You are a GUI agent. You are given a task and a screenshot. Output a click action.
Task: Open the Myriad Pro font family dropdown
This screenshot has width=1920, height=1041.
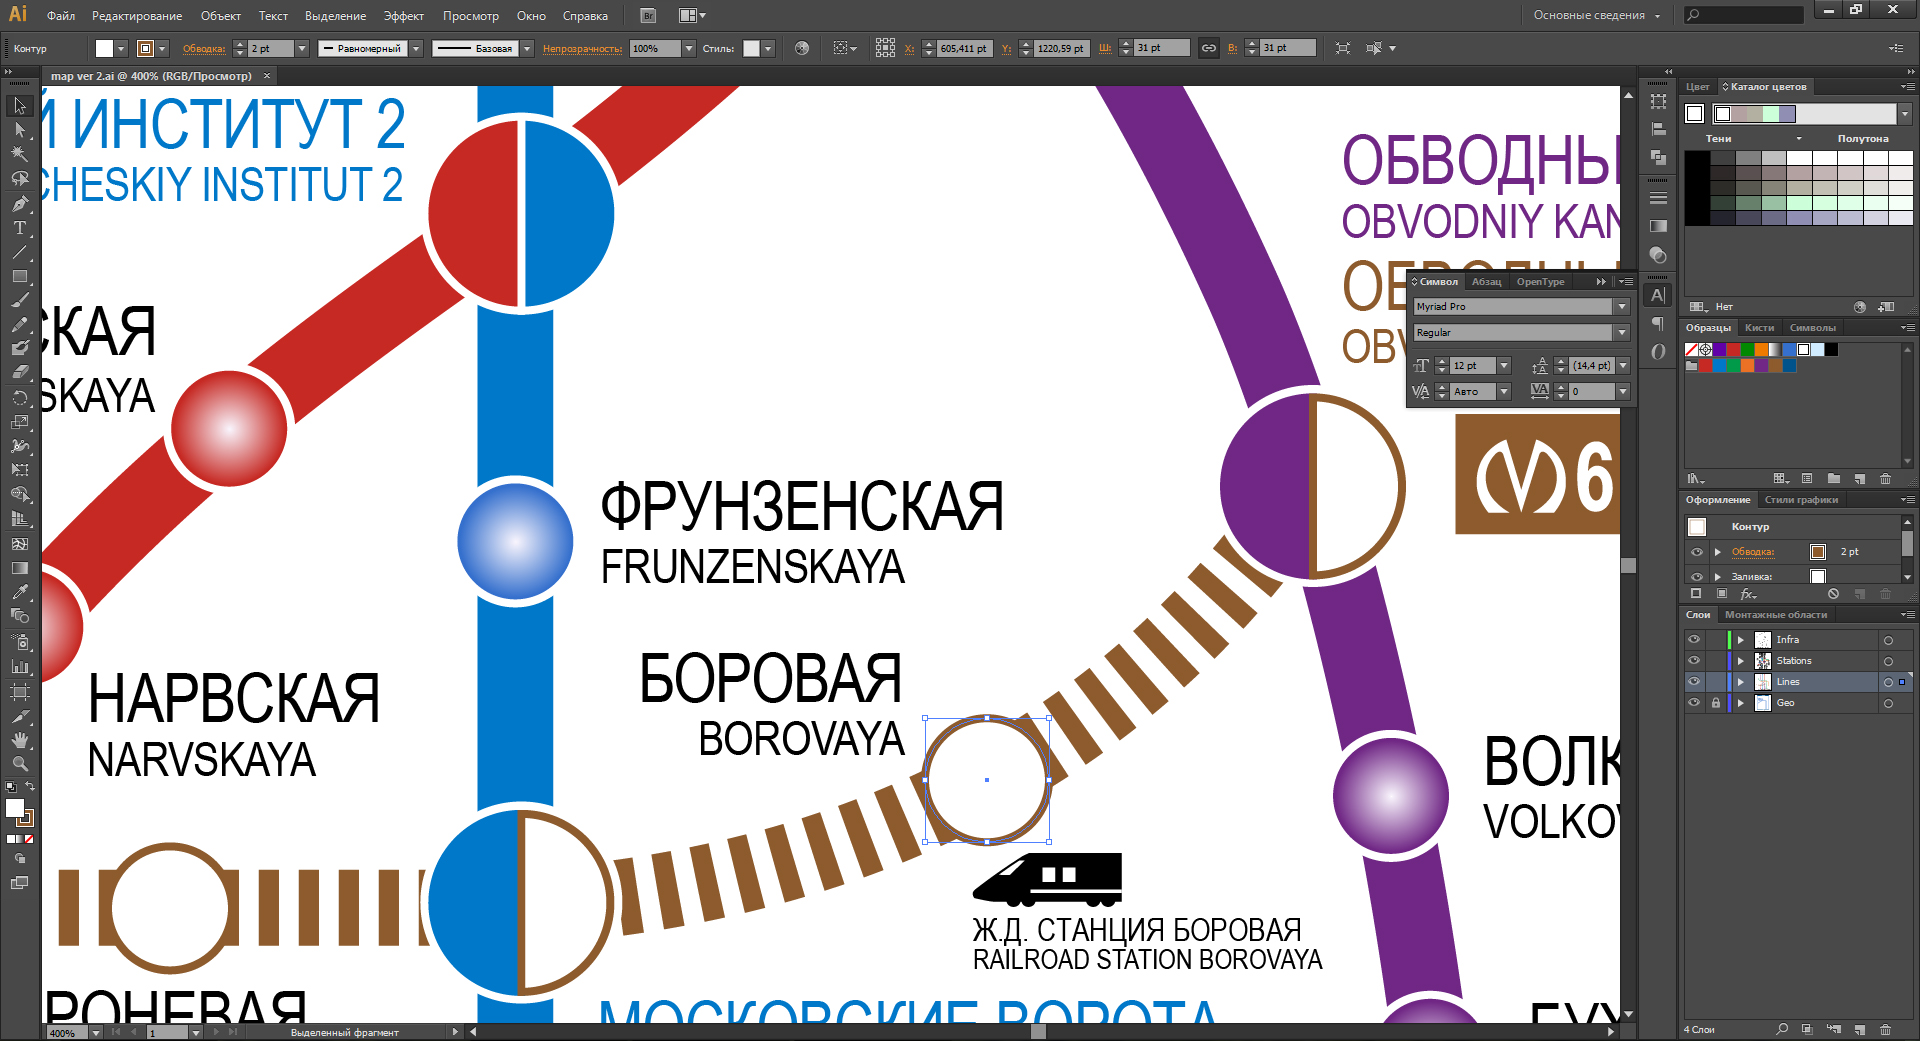pos(1622,307)
